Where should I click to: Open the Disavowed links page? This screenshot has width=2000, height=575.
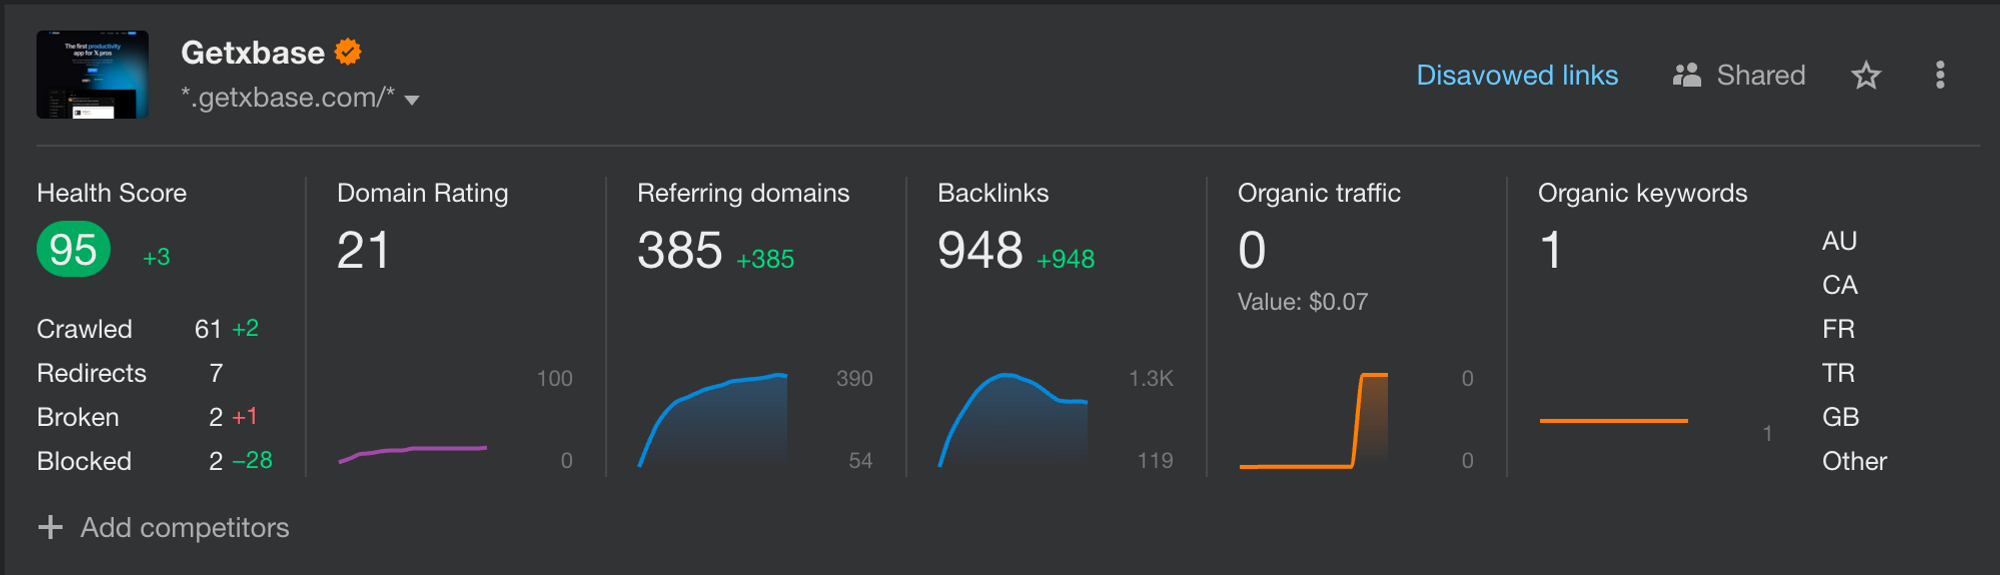pos(1517,75)
